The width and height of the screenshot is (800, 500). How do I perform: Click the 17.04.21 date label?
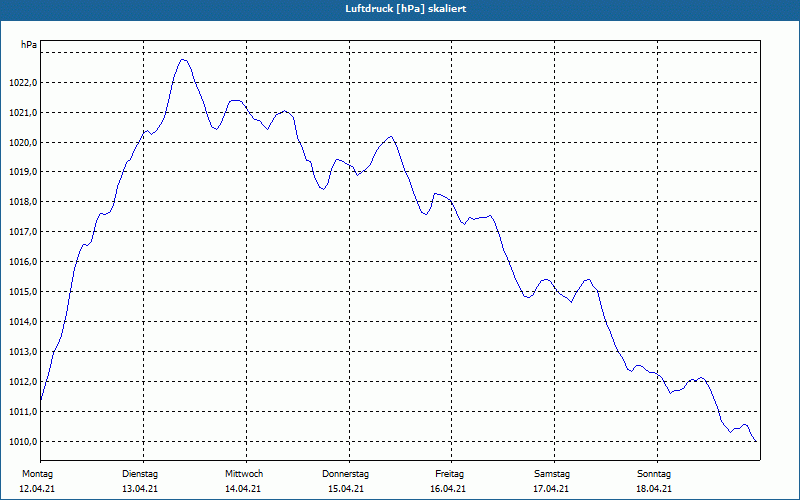click(x=551, y=489)
